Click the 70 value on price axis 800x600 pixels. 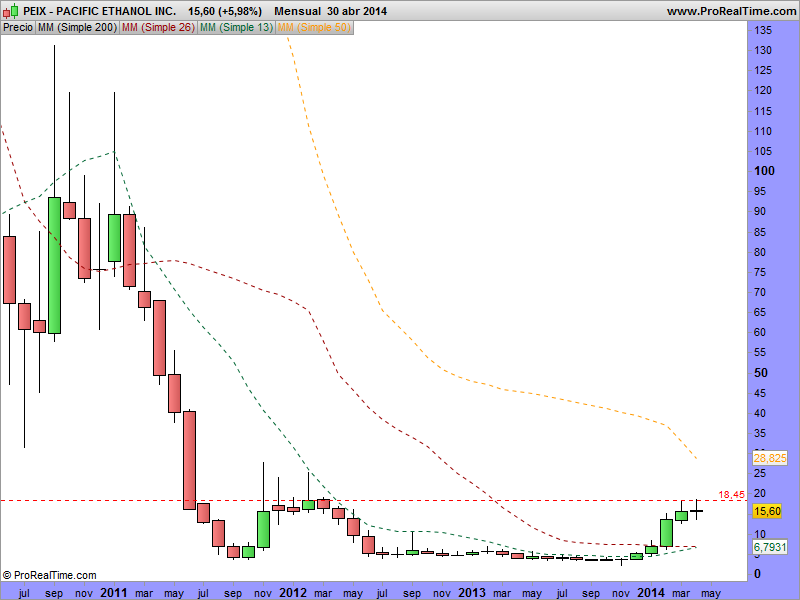(760, 292)
